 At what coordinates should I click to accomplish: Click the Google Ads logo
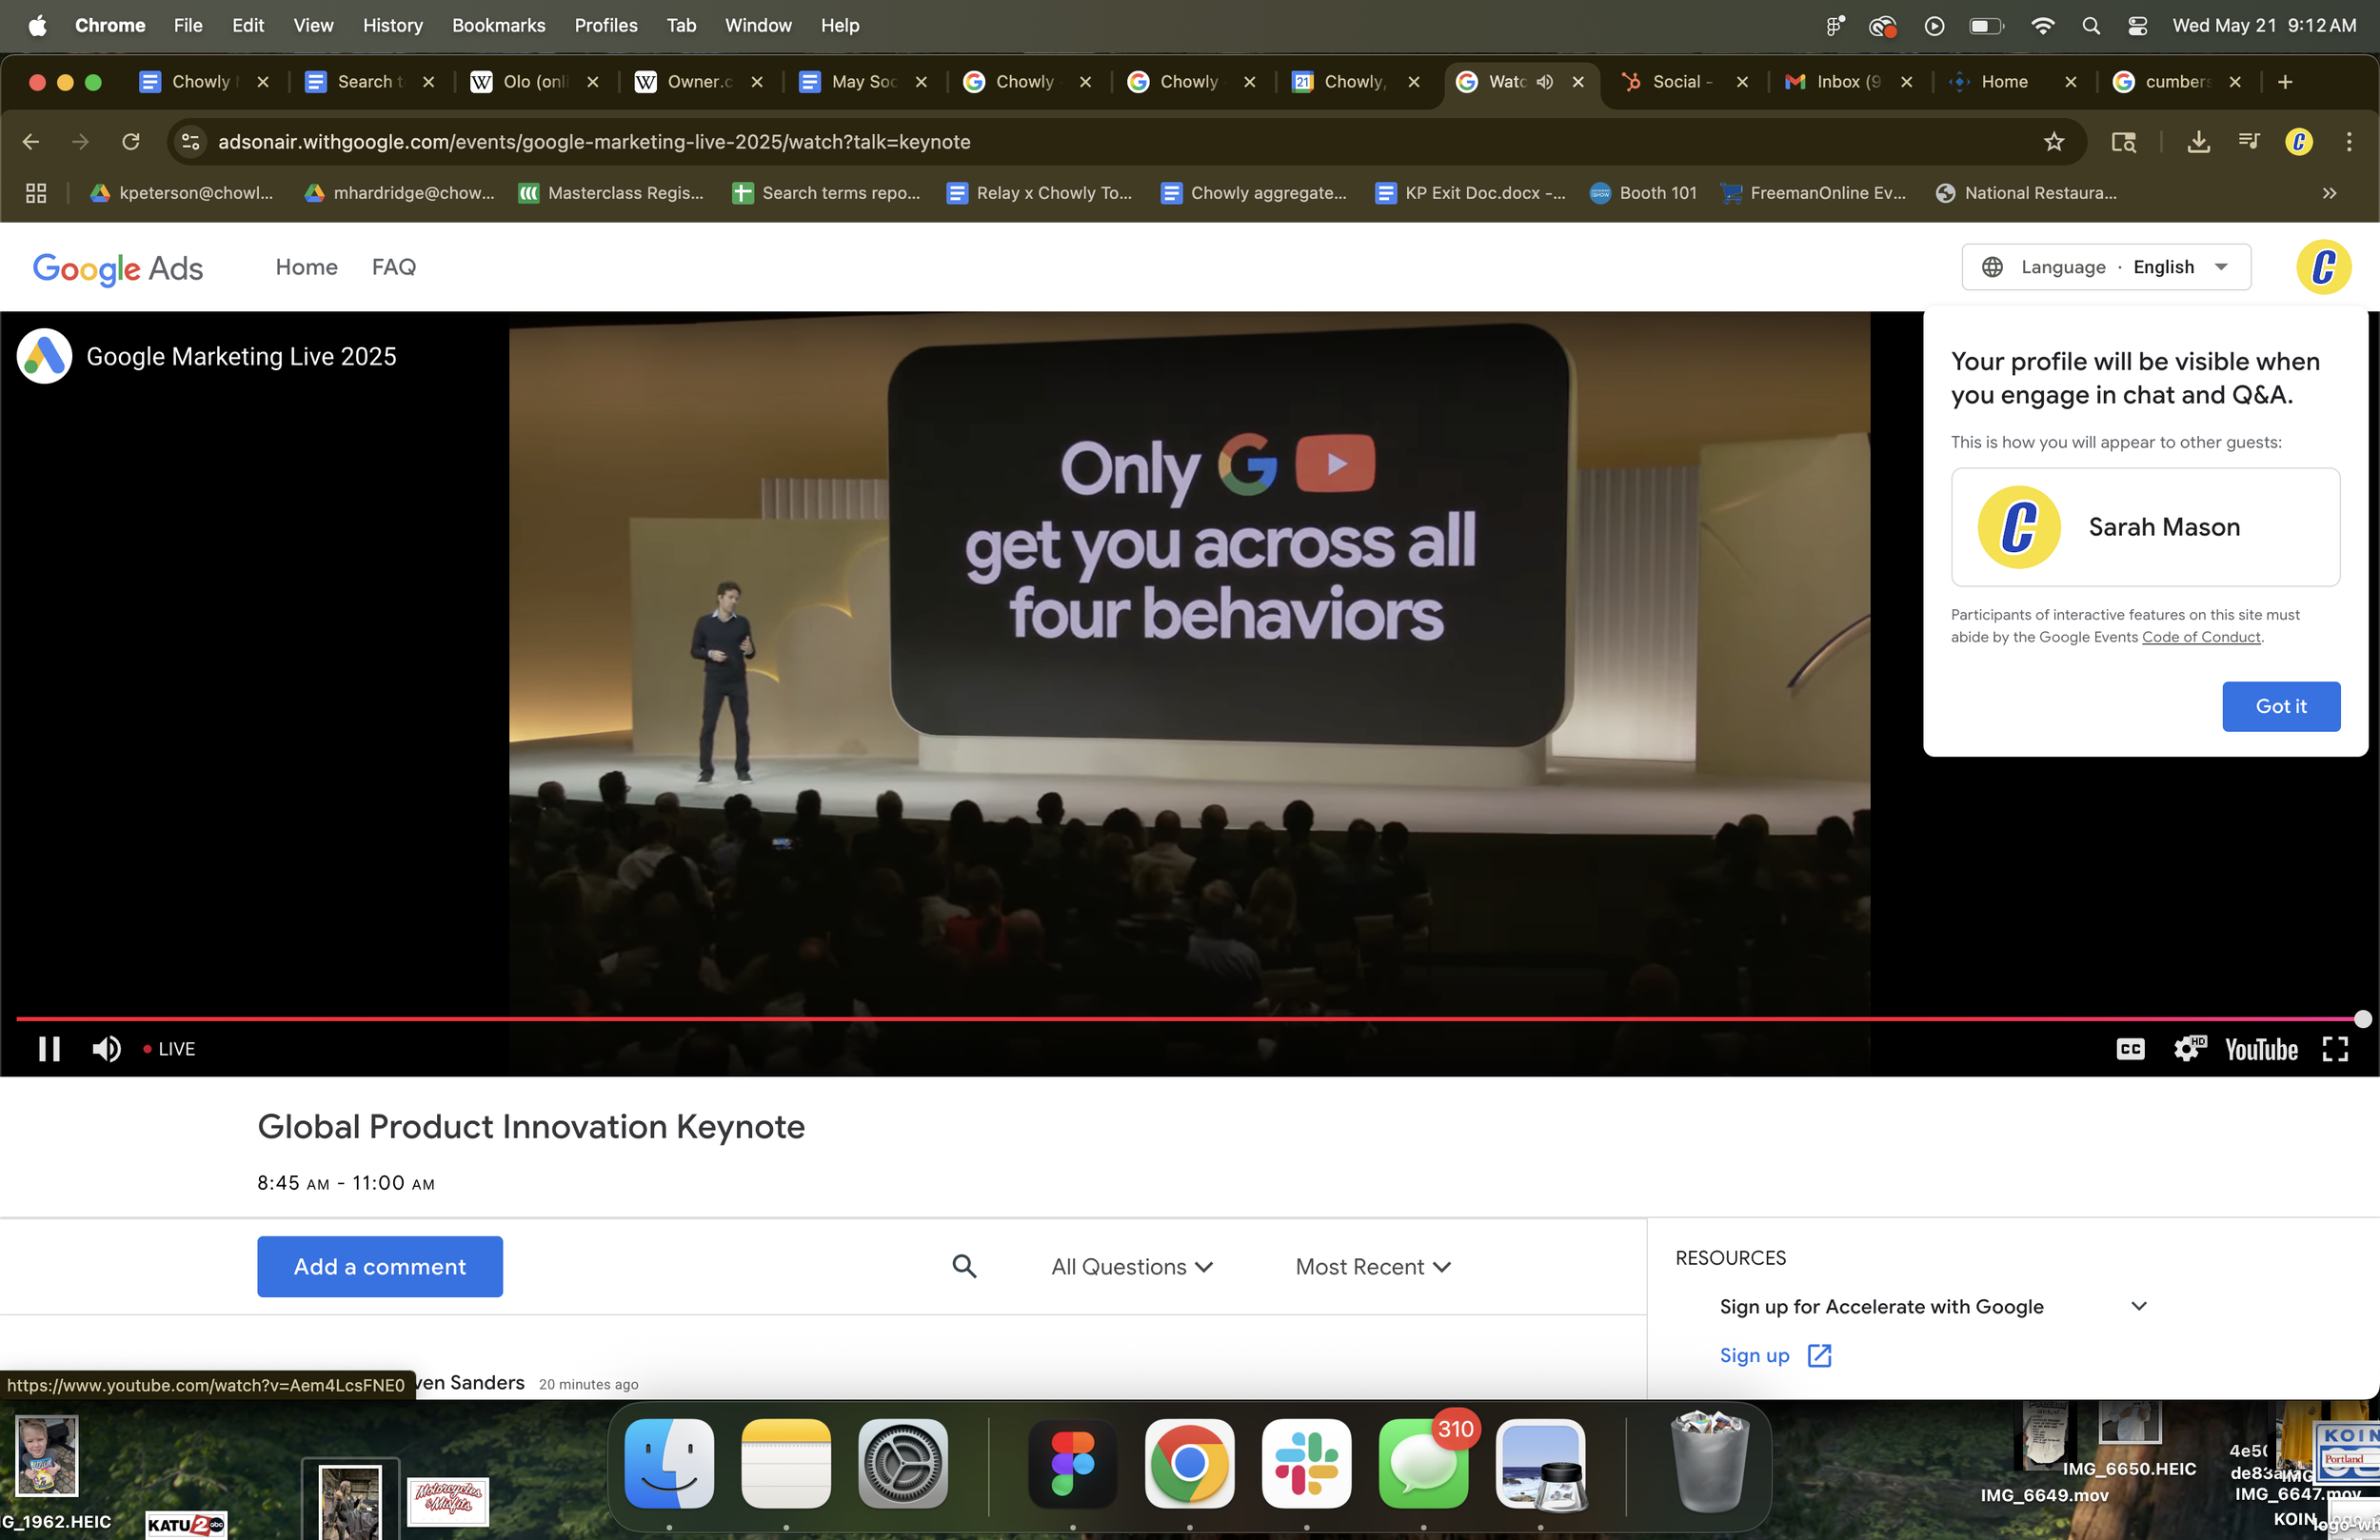click(118, 268)
